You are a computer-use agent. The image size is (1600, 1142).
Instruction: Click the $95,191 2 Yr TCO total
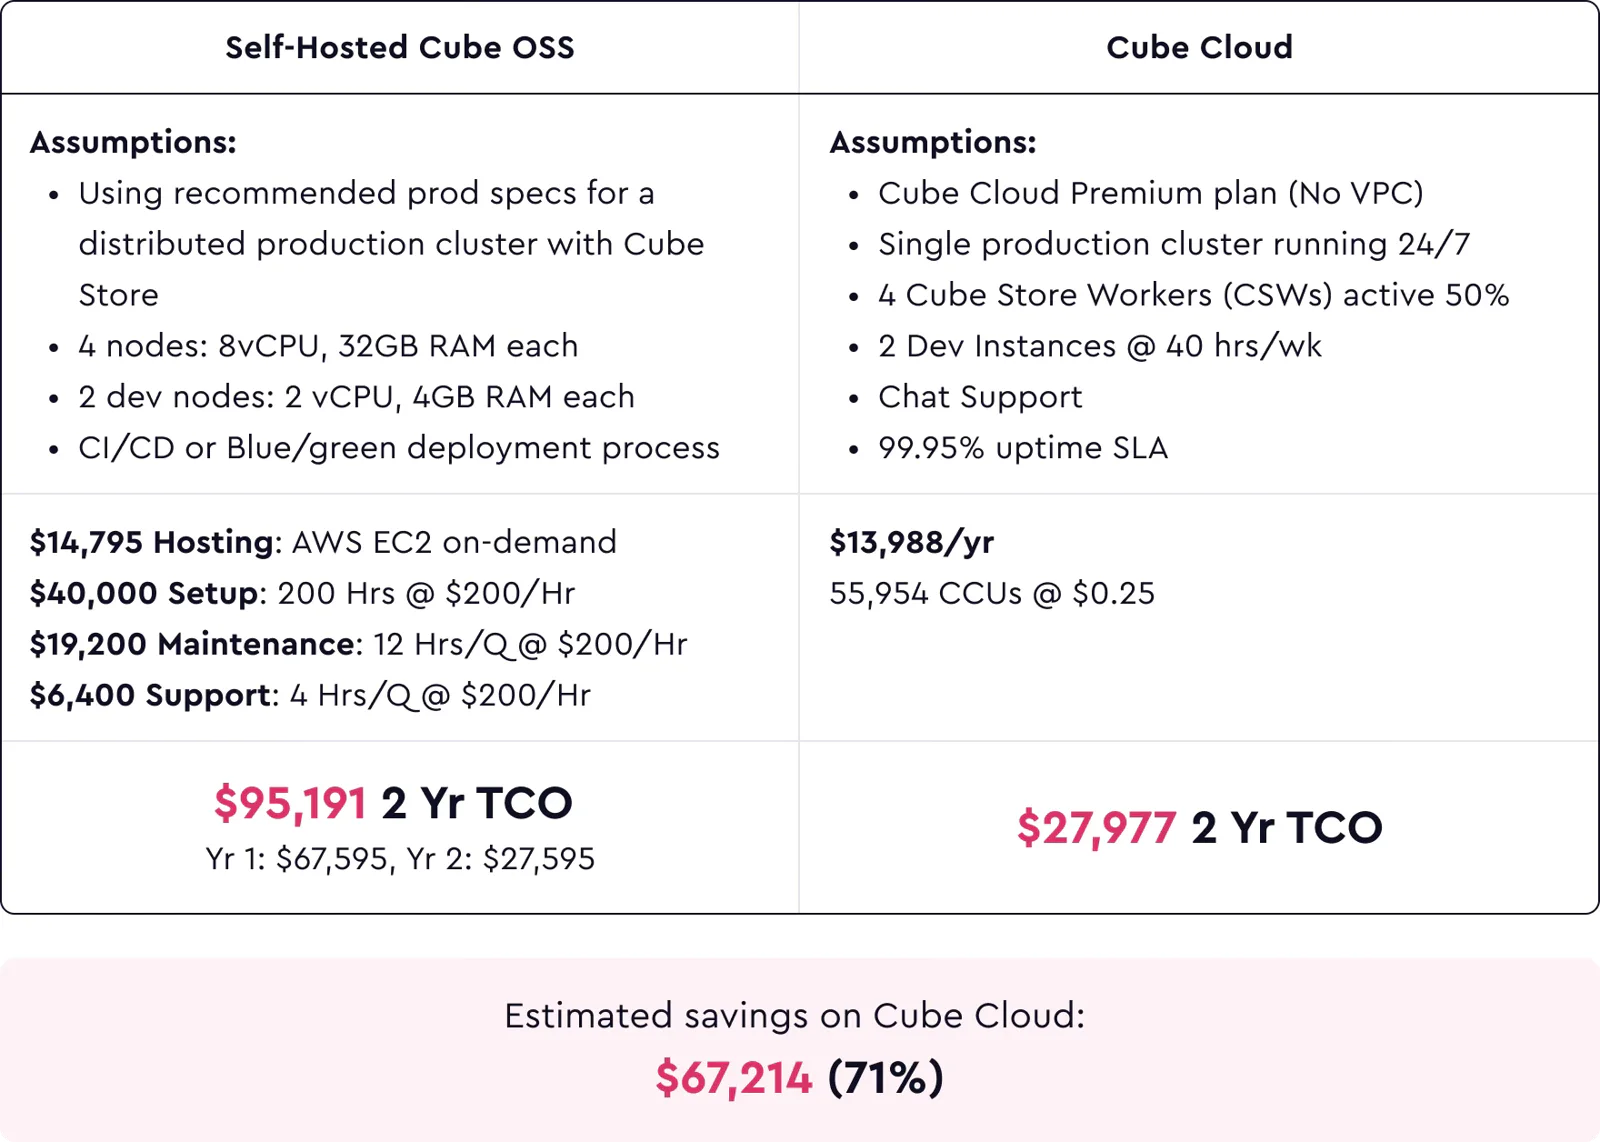393,803
